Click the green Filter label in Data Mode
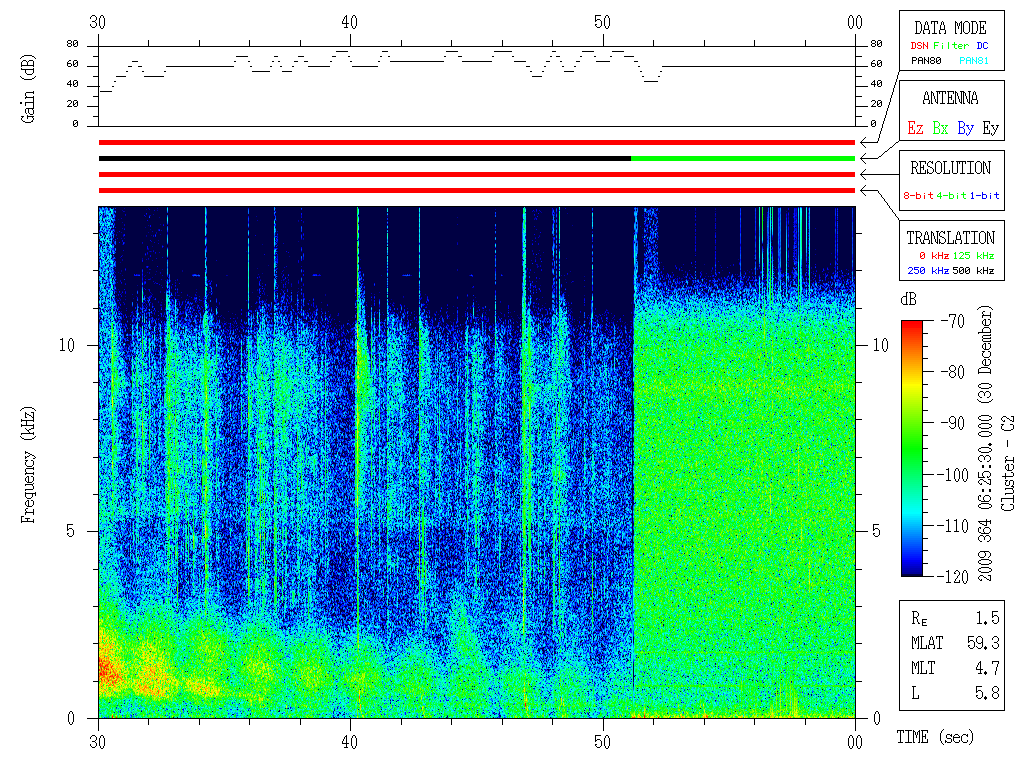Screen dimensions: 1024x768 (x=951, y=46)
